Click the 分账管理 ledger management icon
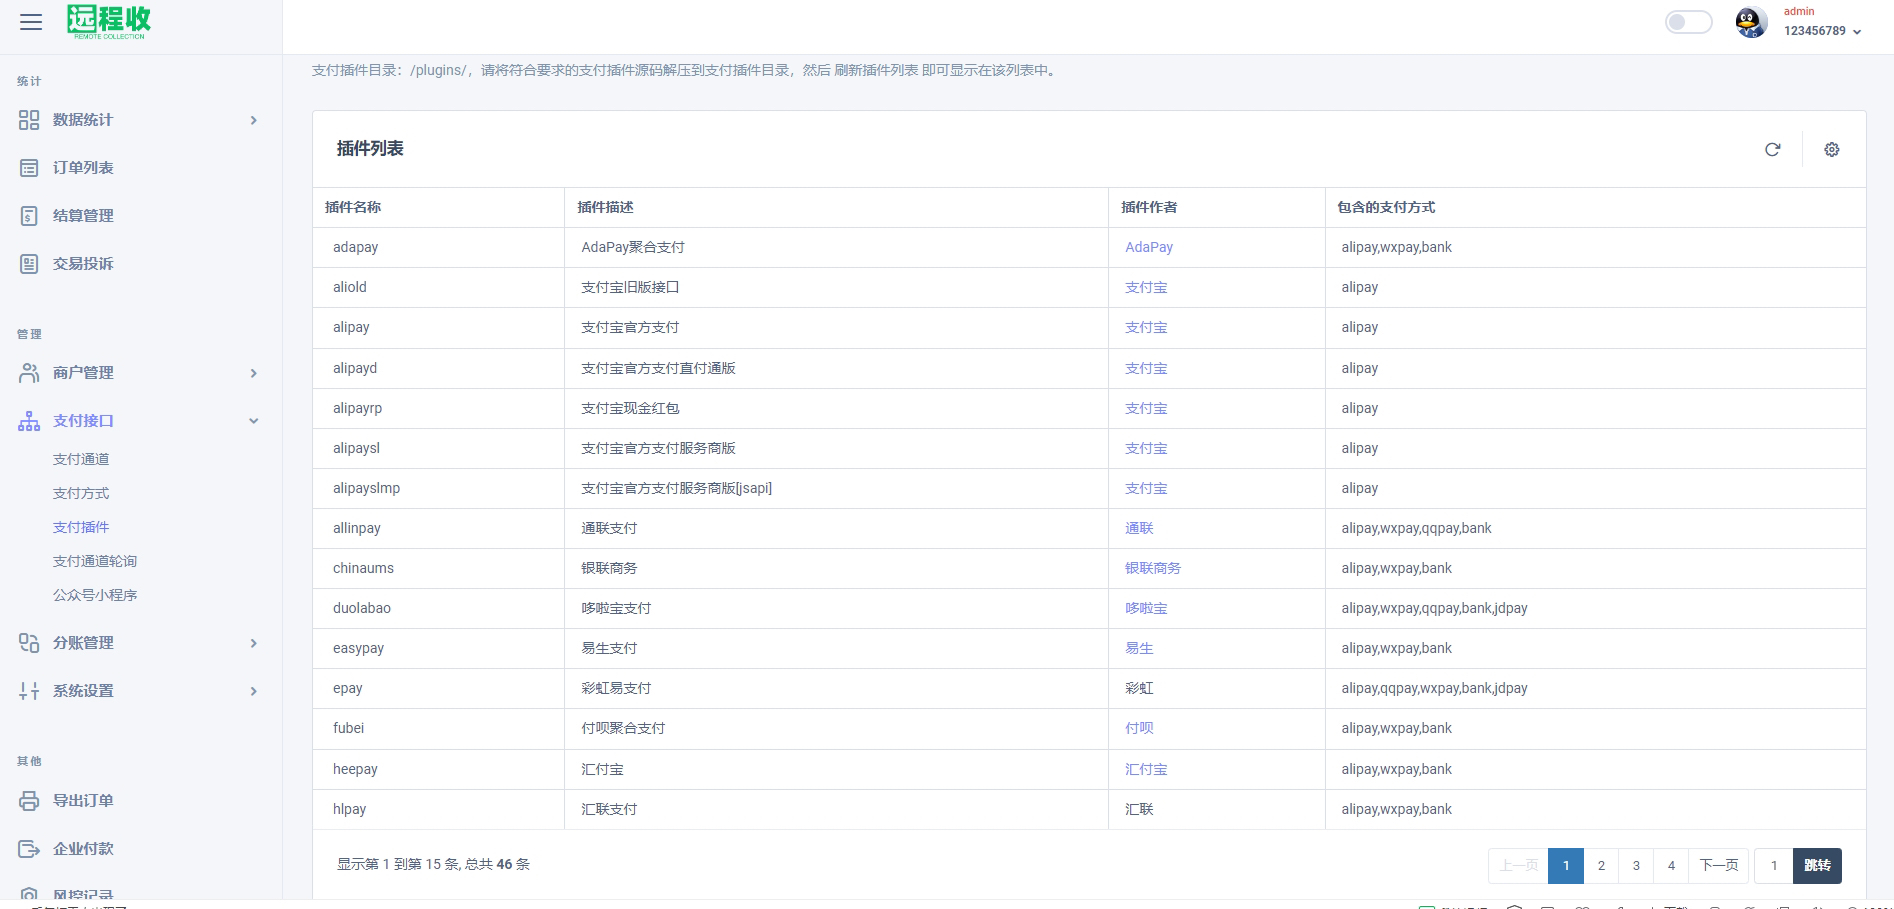The image size is (1894, 909). tap(28, 643)
